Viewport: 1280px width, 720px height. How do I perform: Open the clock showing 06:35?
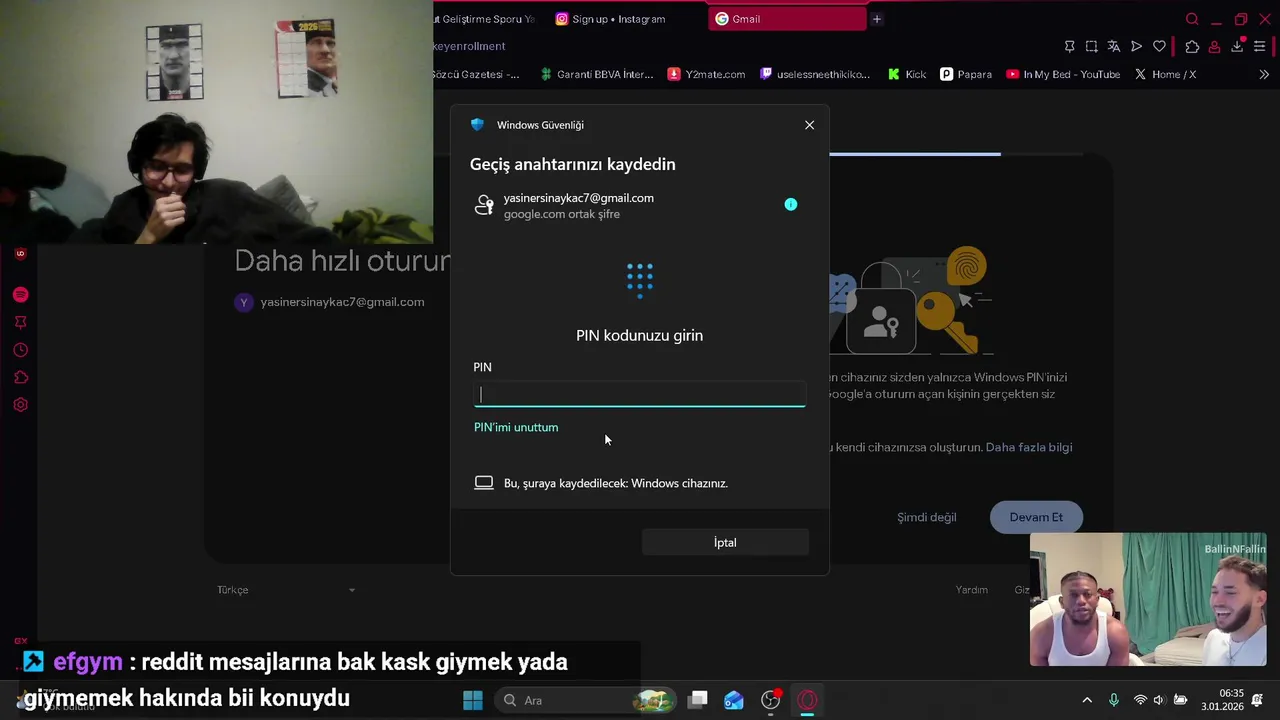pyautogui.click(x=1222, y=700)
